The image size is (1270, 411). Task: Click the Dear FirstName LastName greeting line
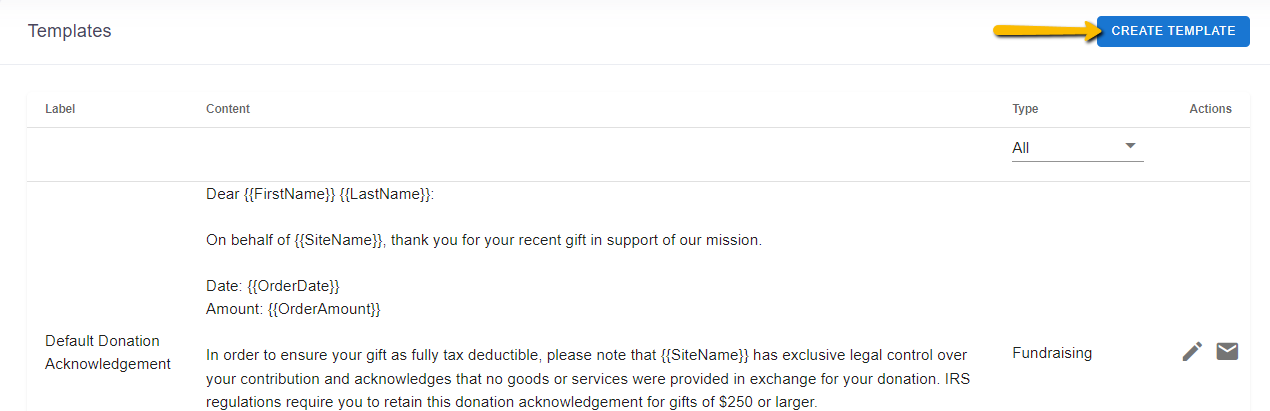320,194
